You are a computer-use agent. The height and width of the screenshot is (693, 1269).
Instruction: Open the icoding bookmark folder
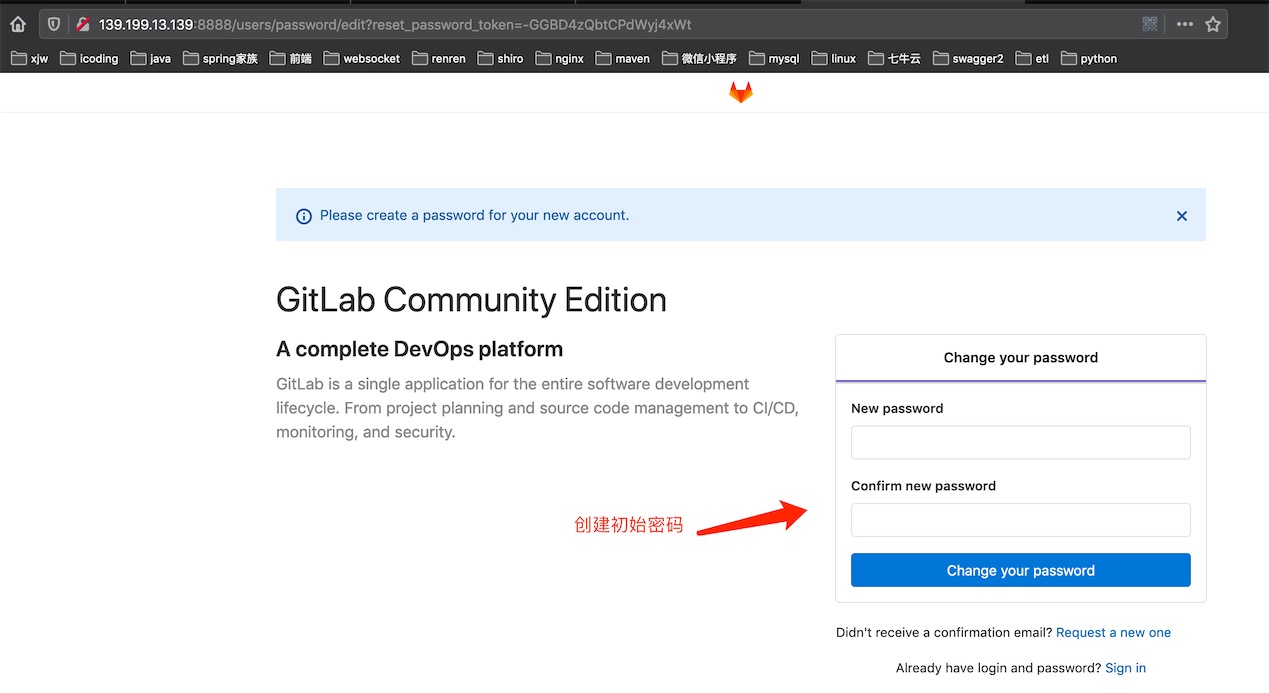[x=89, y=59]
